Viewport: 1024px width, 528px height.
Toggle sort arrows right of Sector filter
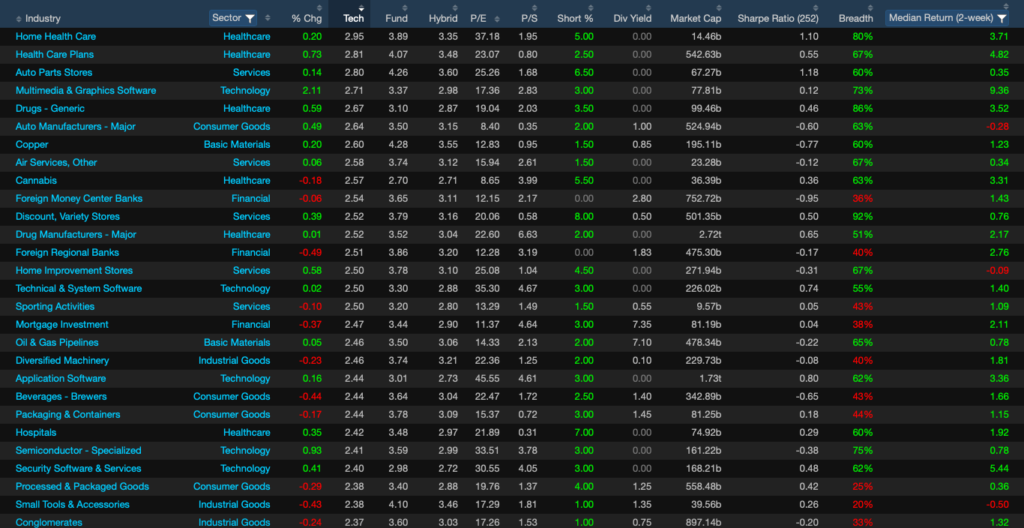pos(267,18)
